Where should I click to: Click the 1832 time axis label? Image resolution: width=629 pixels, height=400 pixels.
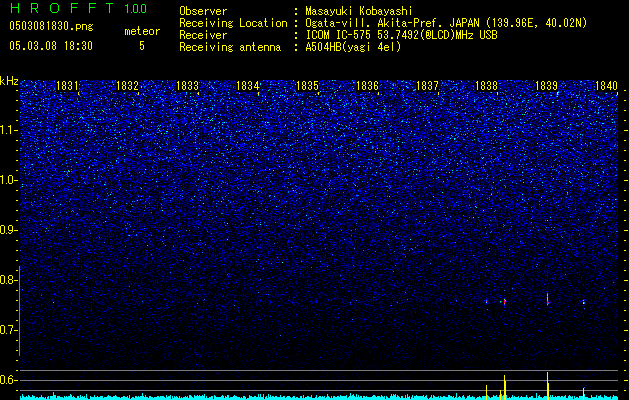point(127,85)
